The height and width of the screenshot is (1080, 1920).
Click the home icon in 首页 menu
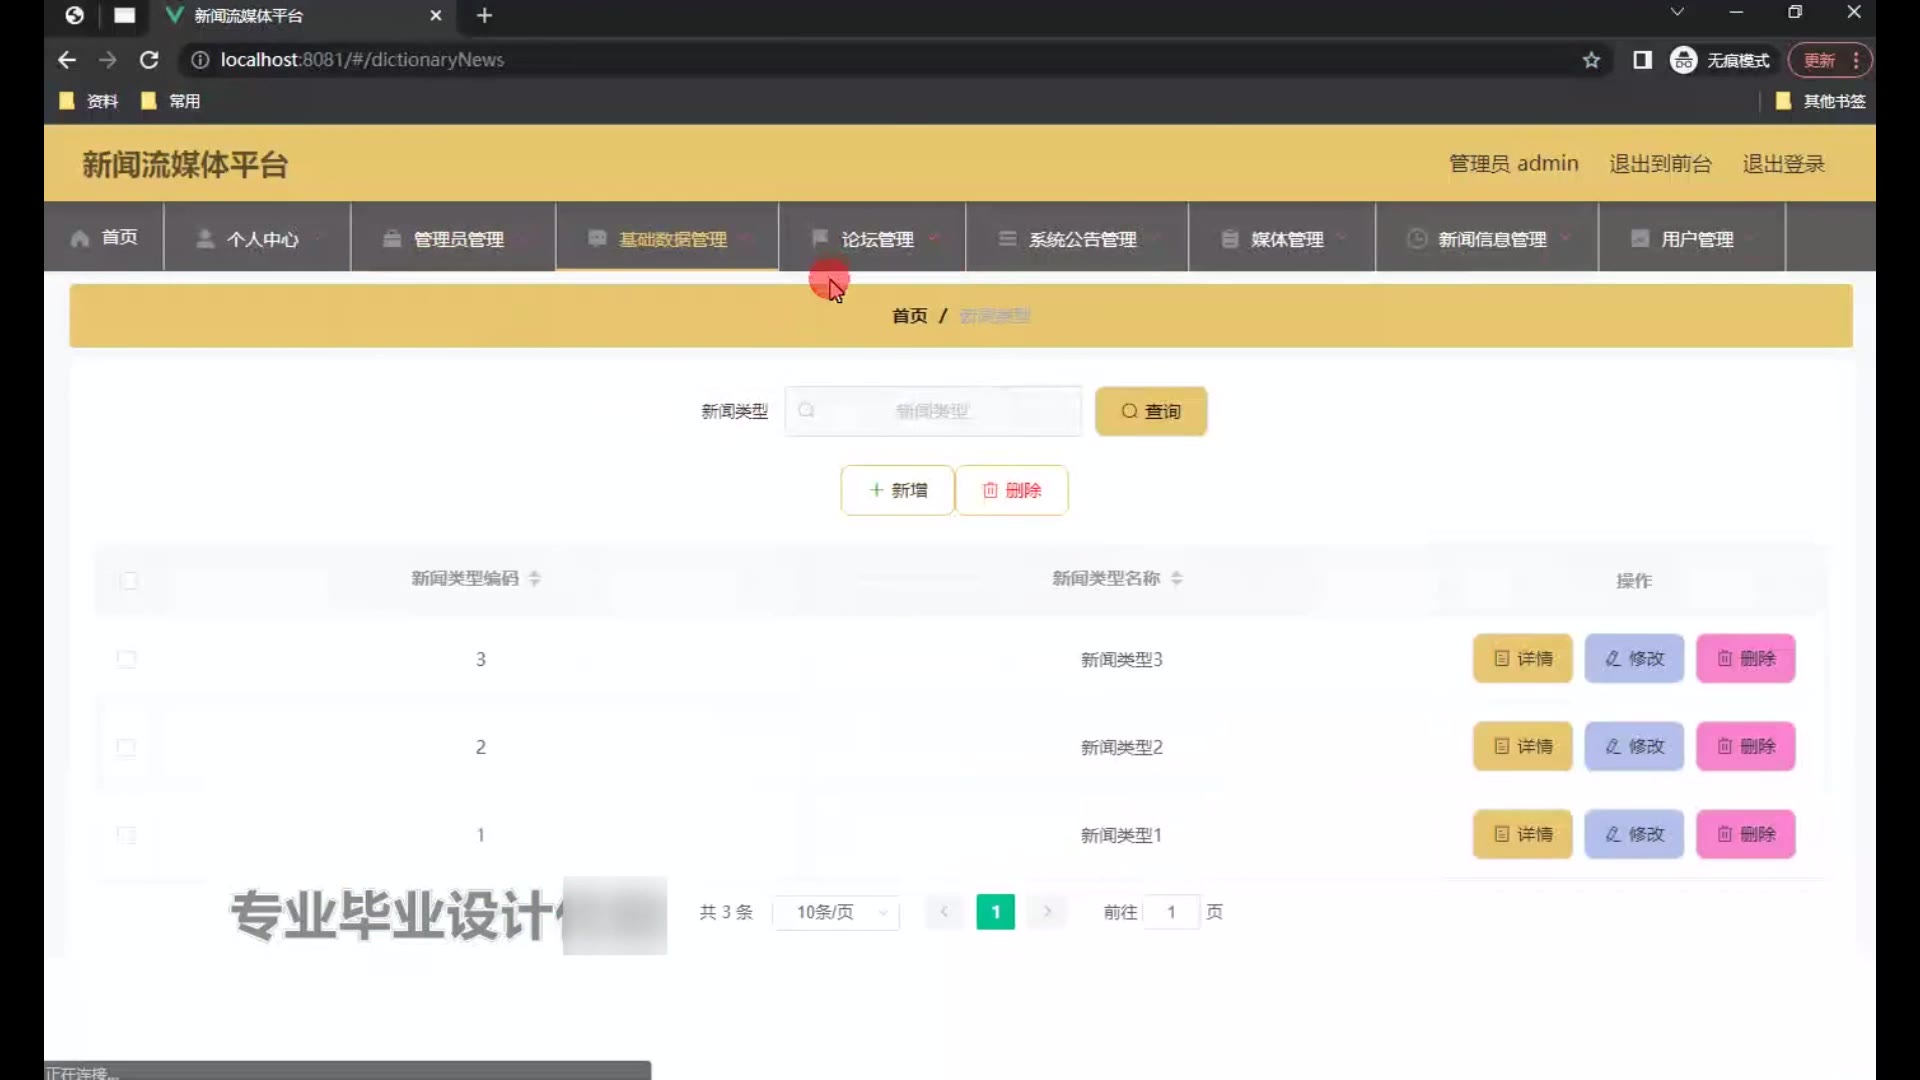click(80, 238)
